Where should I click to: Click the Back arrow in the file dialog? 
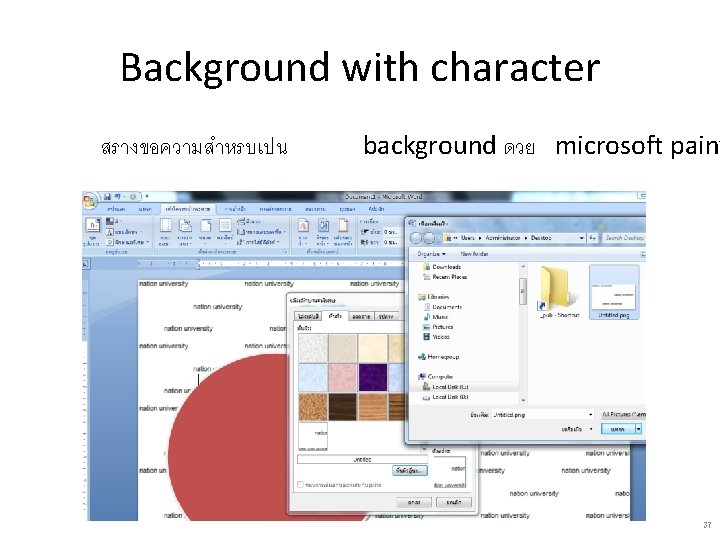coord(416,238)
